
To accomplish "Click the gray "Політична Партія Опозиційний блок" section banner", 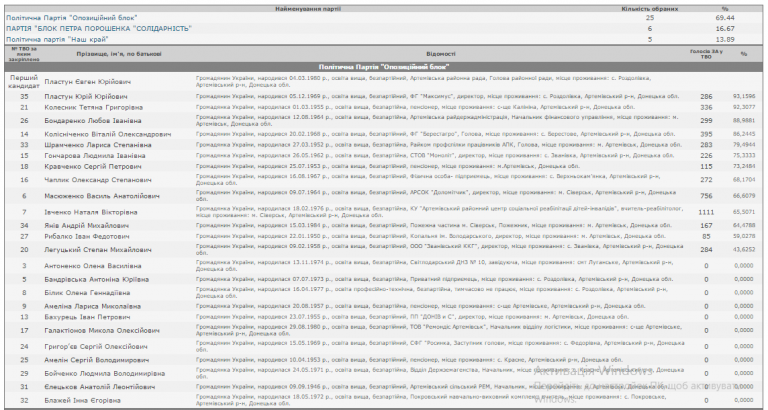I will click(384, 64).
